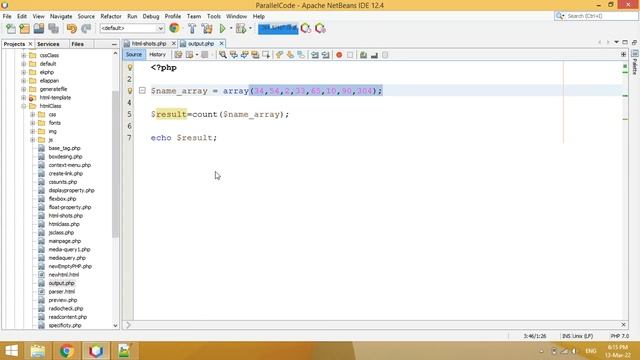Open File Explorer from Windows taskbar
This screenshot has height=360, width=640.
(x=38, y=351)
